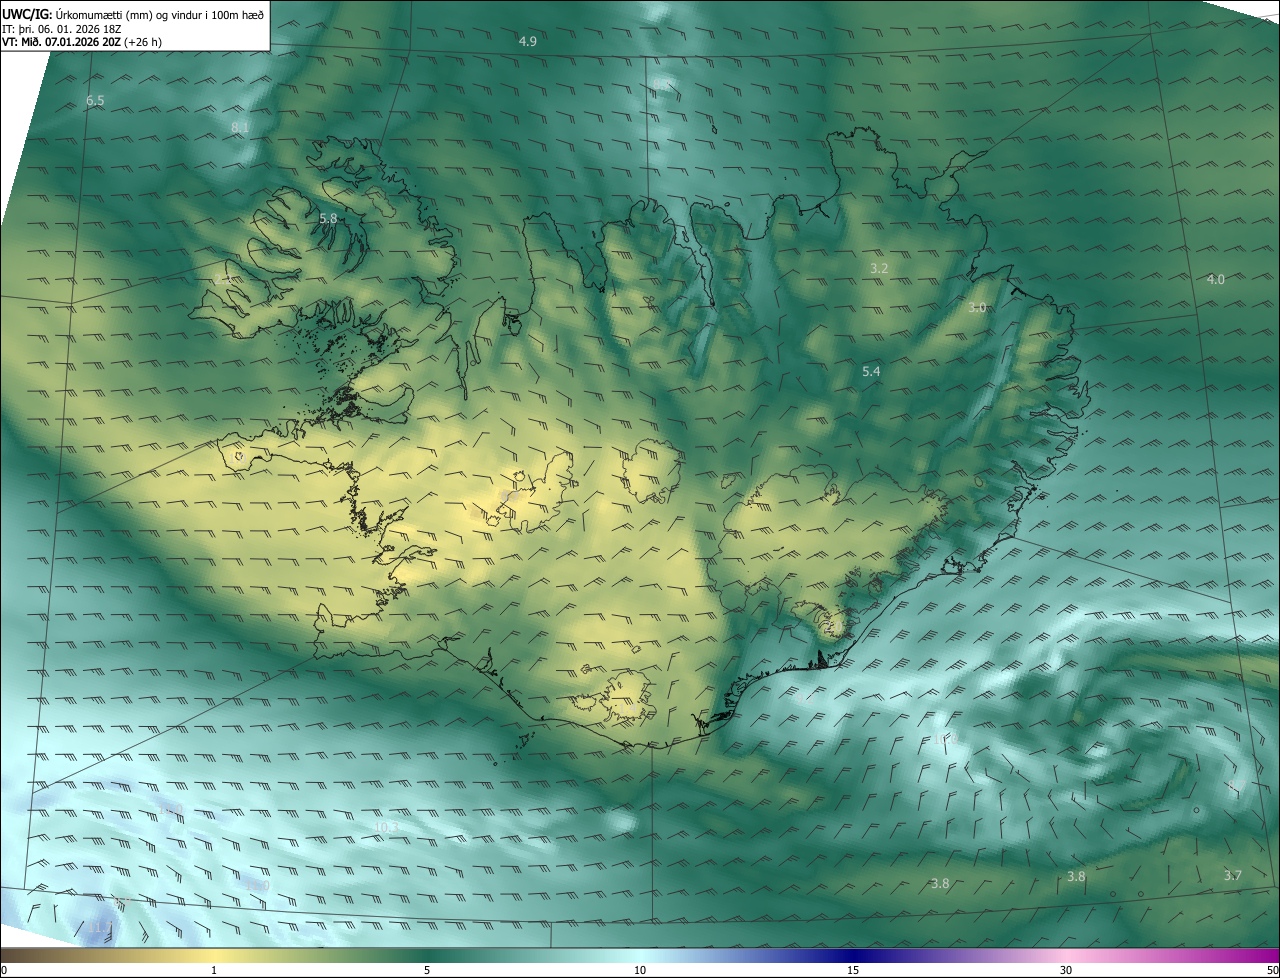The image size is (1280, 978).
Task: Click the 4.0 value label
Action: tap(1215, 279)
